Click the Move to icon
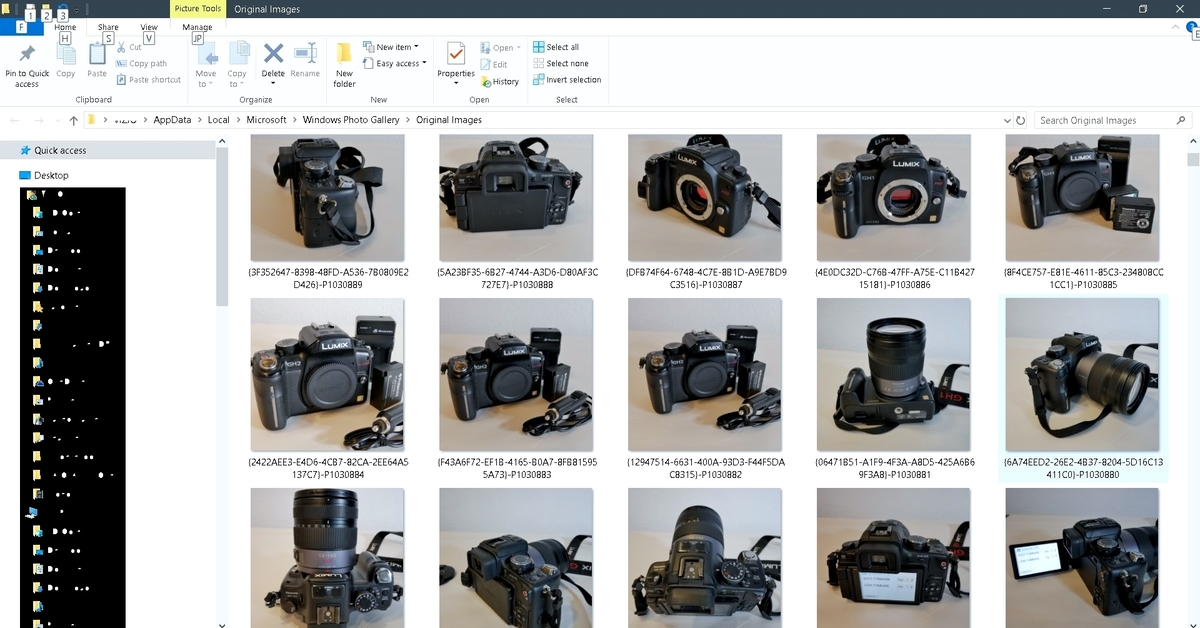1200x628 pixels. tap(206, 56)
